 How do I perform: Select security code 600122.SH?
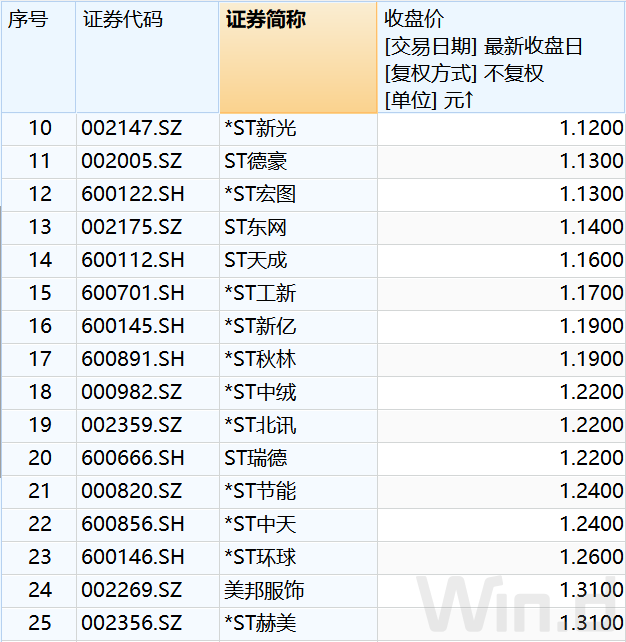pyautogui.click(x=147, y=194)
